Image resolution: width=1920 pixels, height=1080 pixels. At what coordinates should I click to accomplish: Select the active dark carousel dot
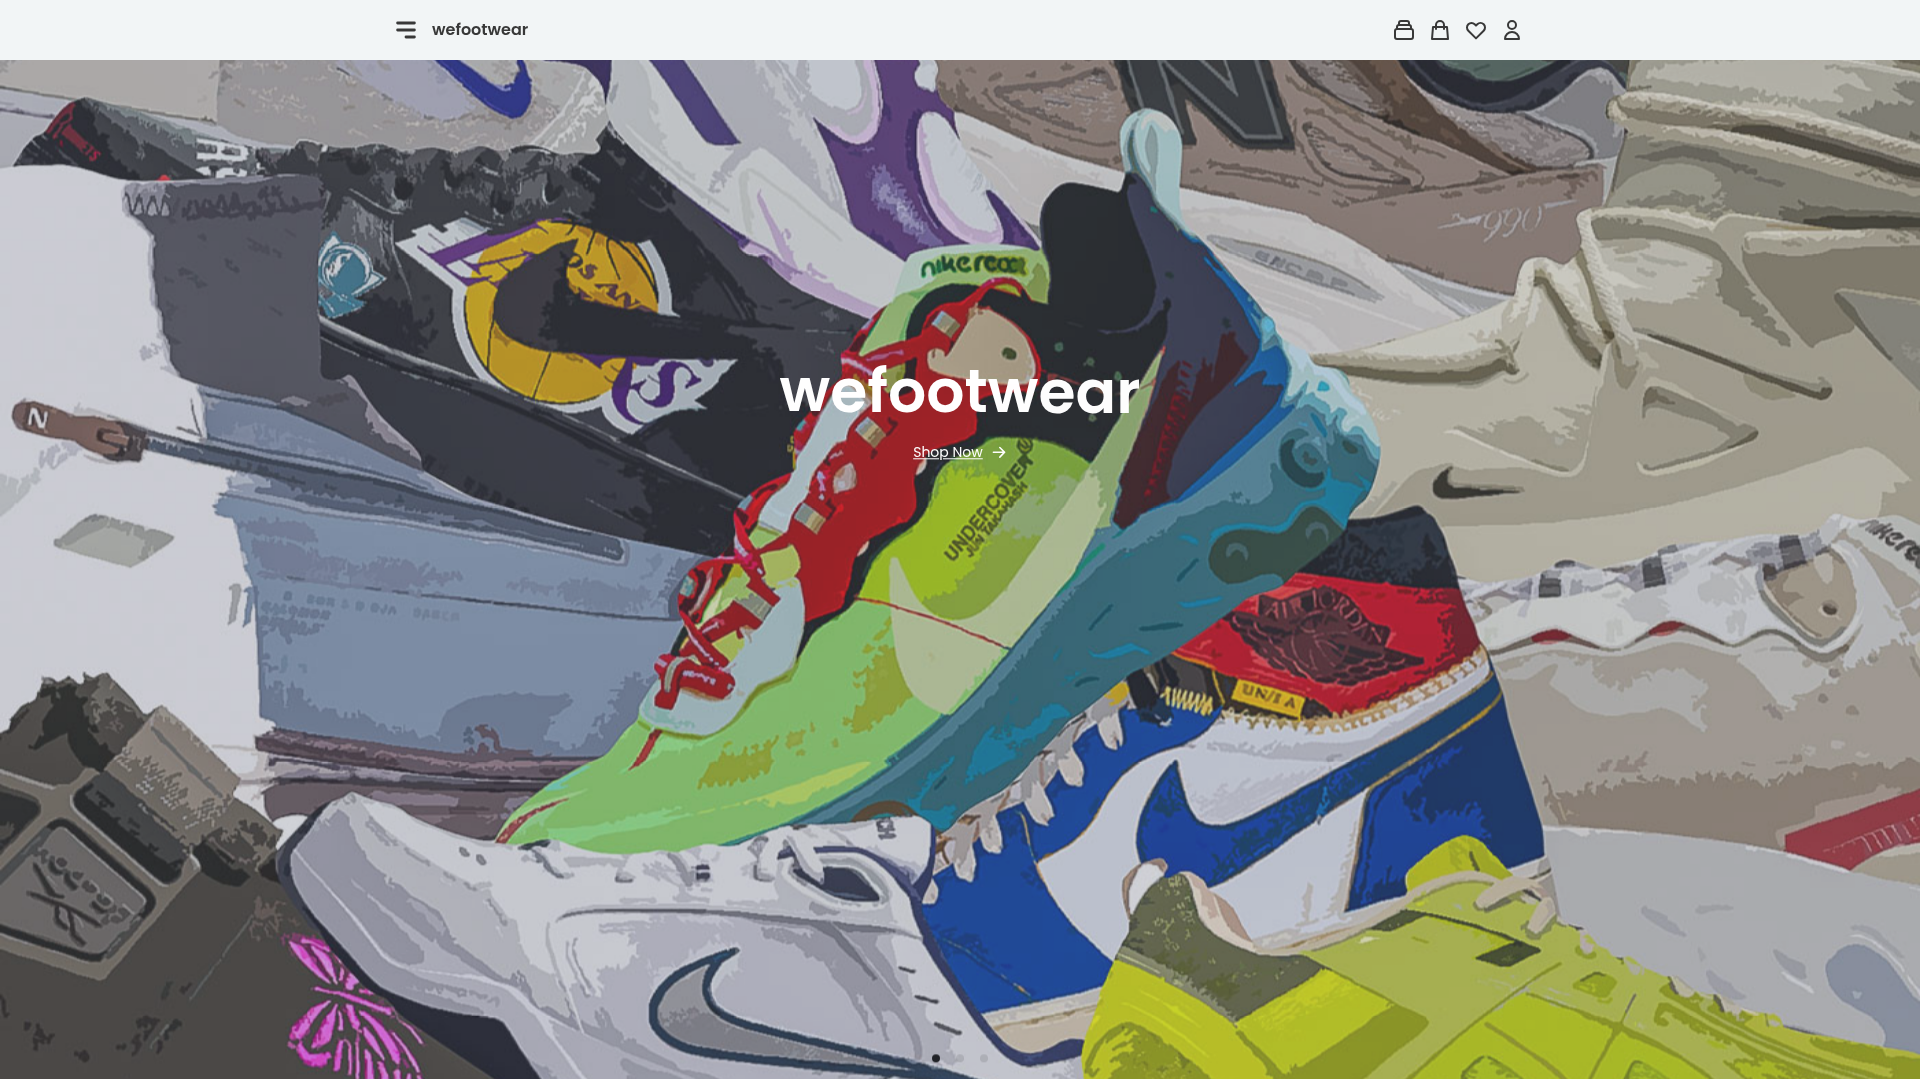point(936,1058)
